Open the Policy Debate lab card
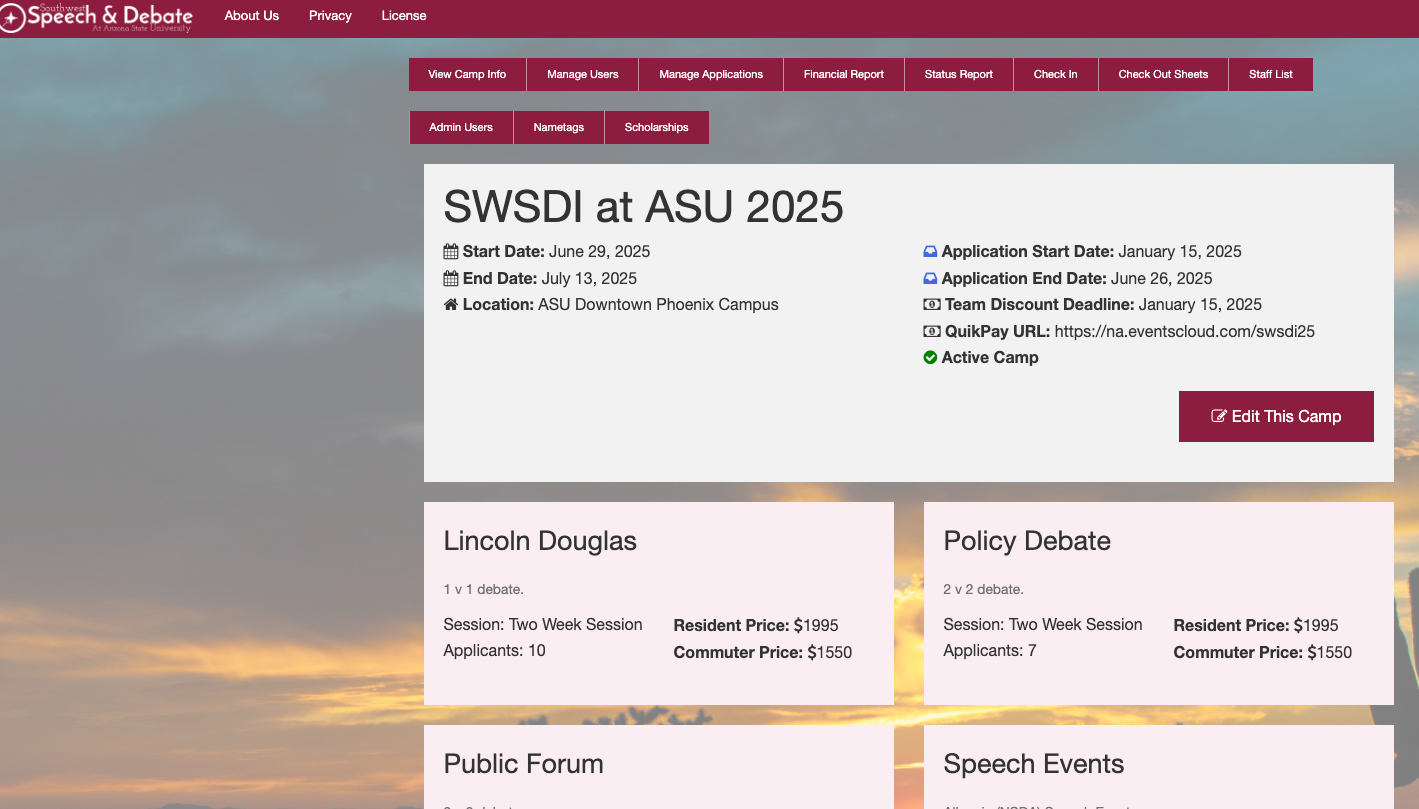This screenshot has width=1419, height=809. click(x=1159, y=604)
